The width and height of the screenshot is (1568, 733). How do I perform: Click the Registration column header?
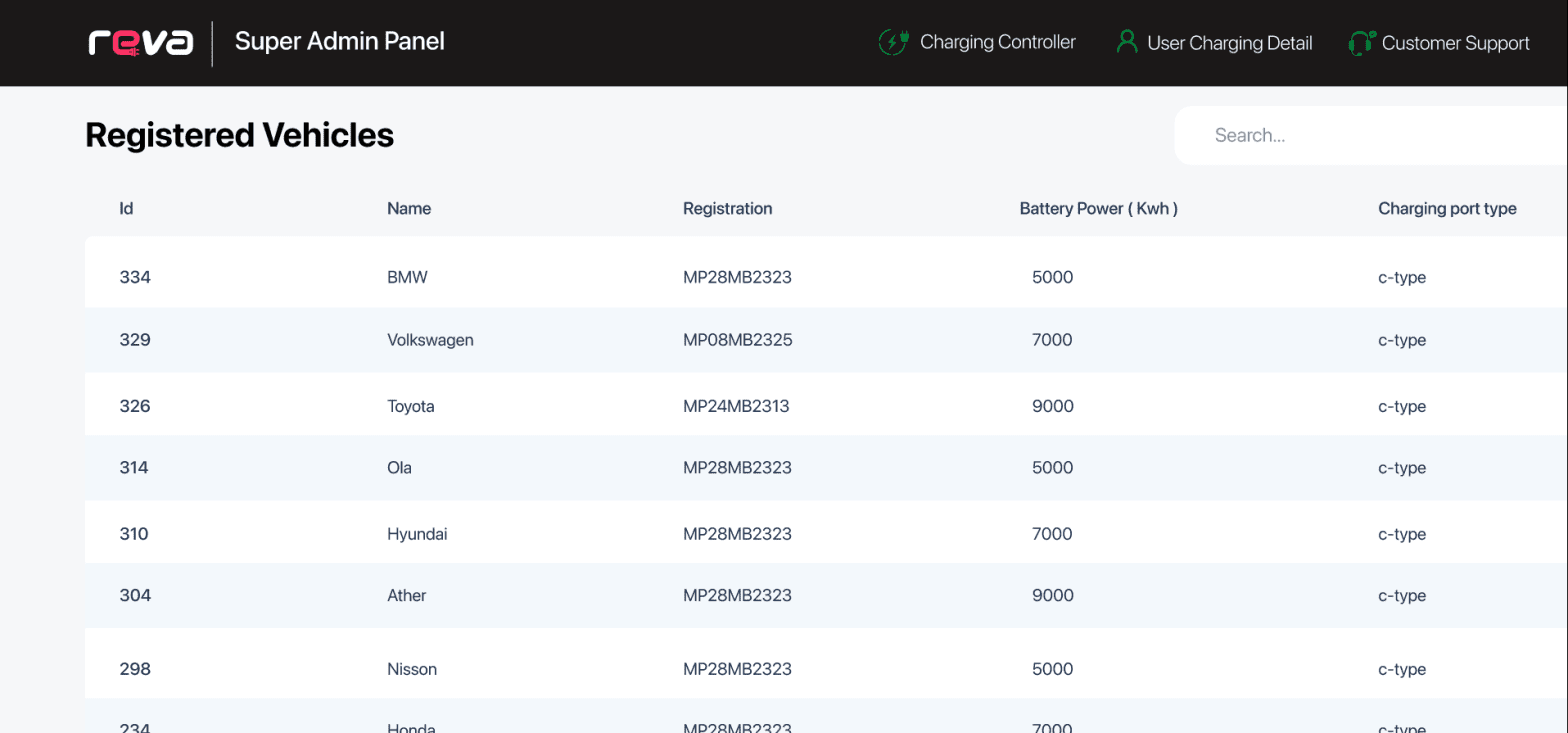pyautogui.click(x=727, y=209)
